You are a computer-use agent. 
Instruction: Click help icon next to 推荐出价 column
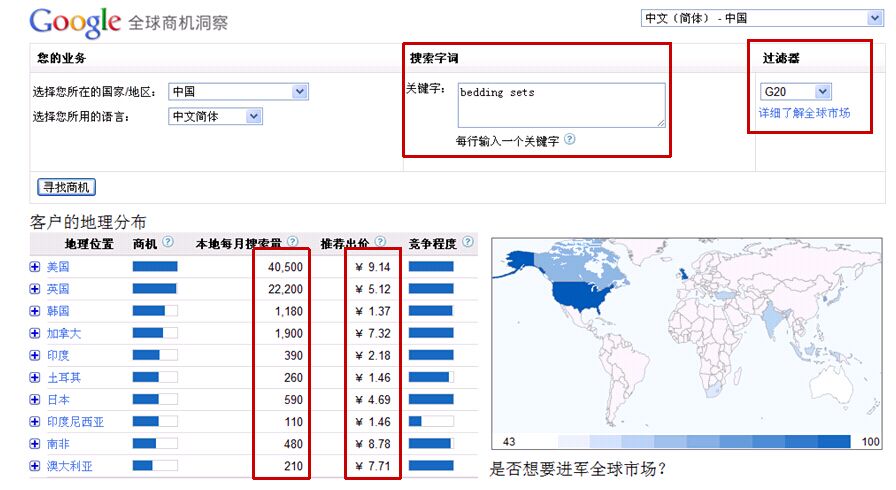point(380,242)
